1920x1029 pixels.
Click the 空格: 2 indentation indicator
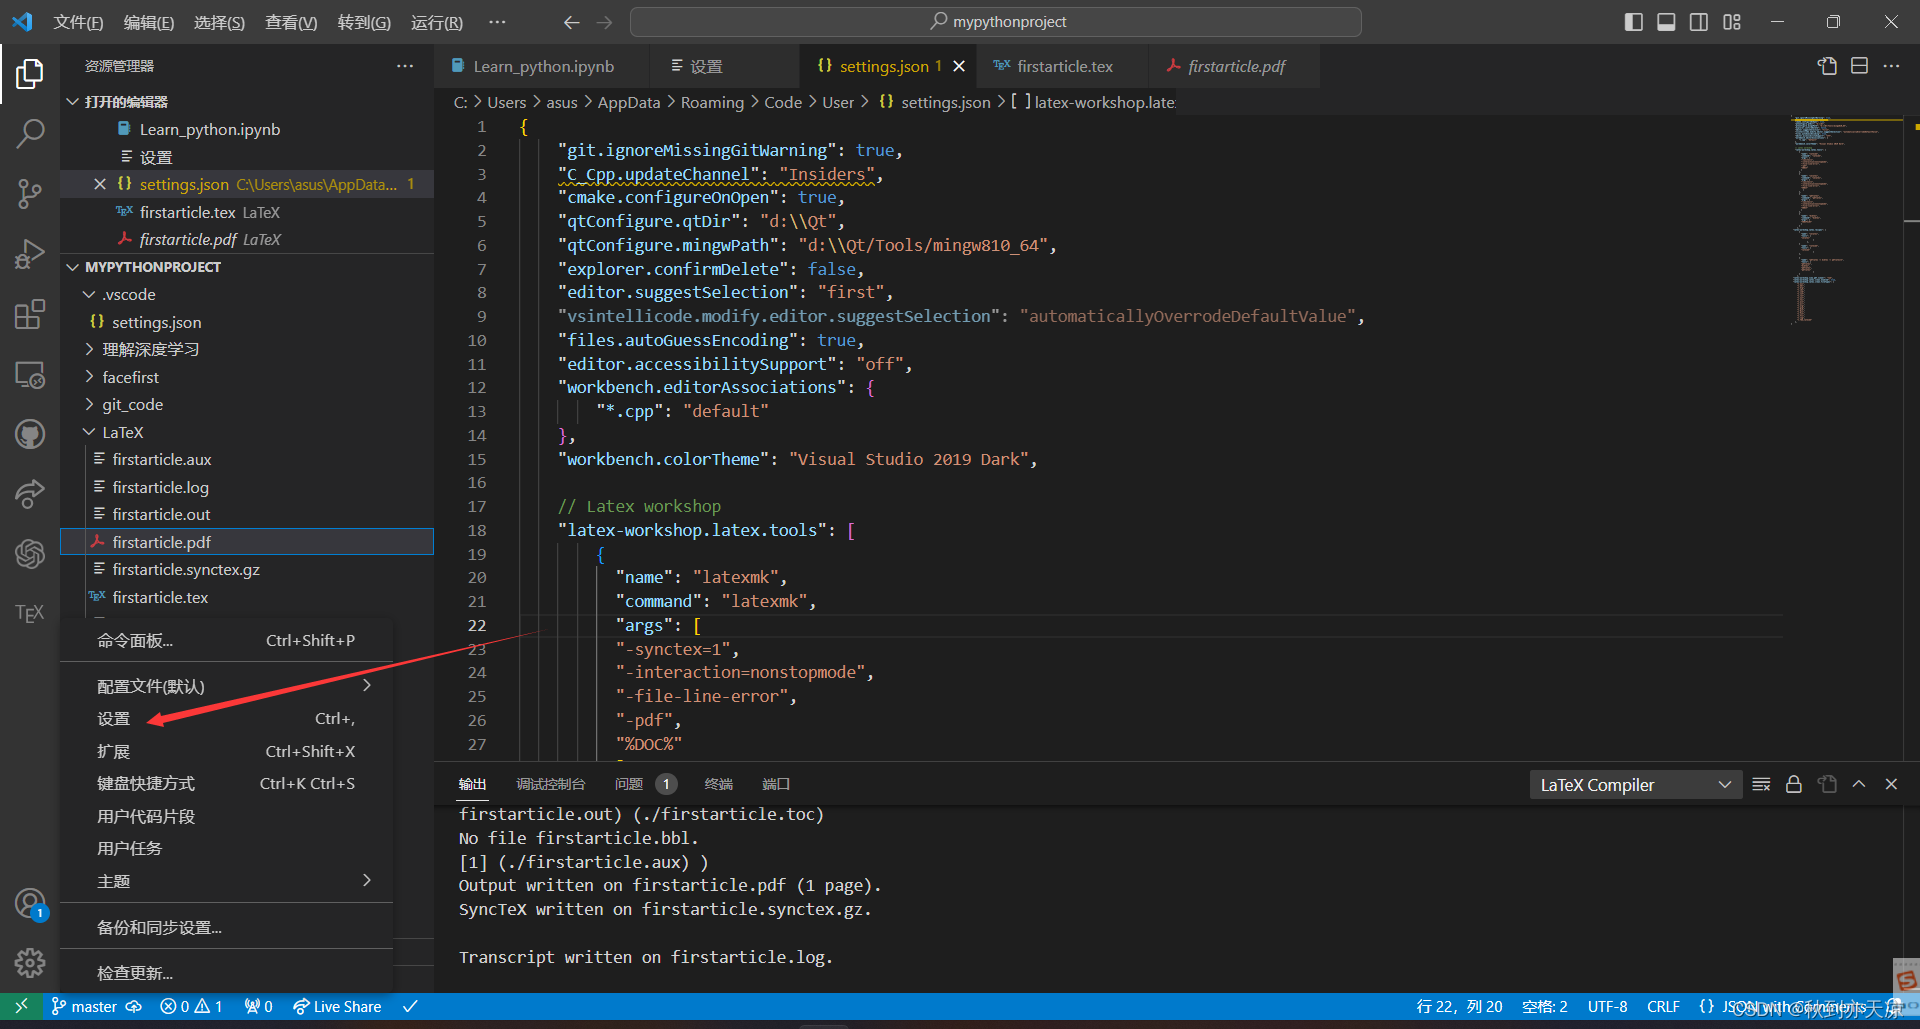click(1544, 1006)
